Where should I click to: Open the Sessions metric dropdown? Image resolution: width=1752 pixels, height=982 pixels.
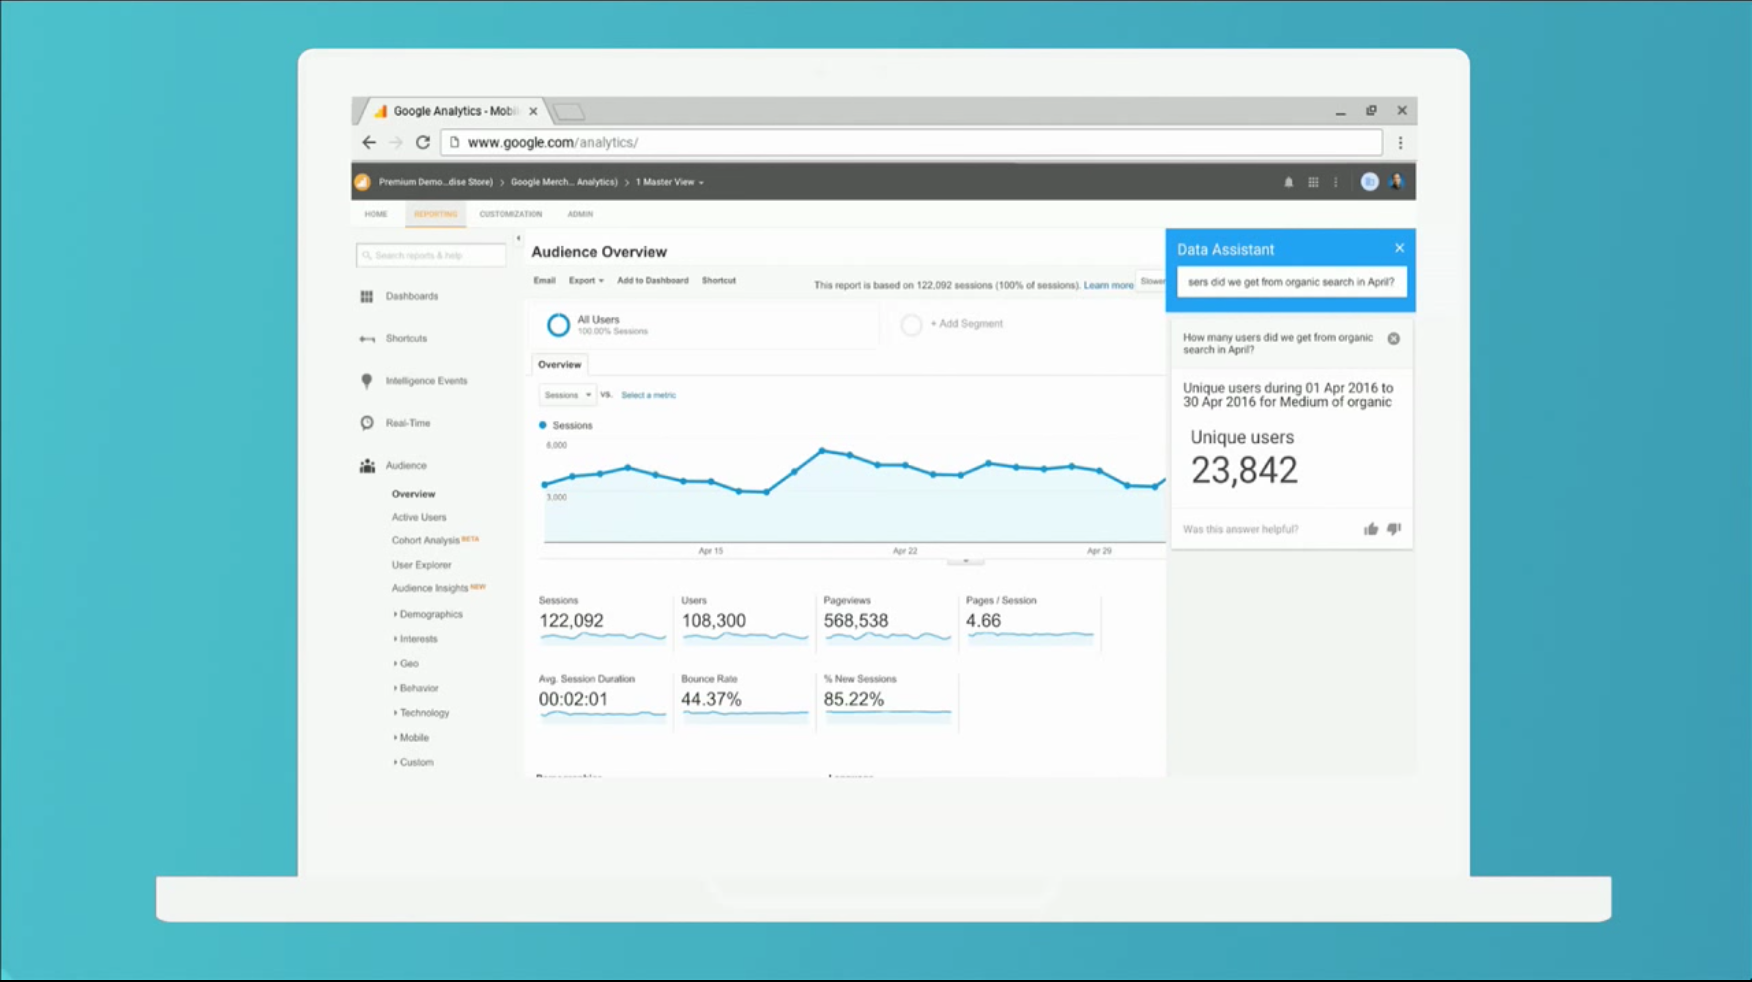(x=567, y=395)
